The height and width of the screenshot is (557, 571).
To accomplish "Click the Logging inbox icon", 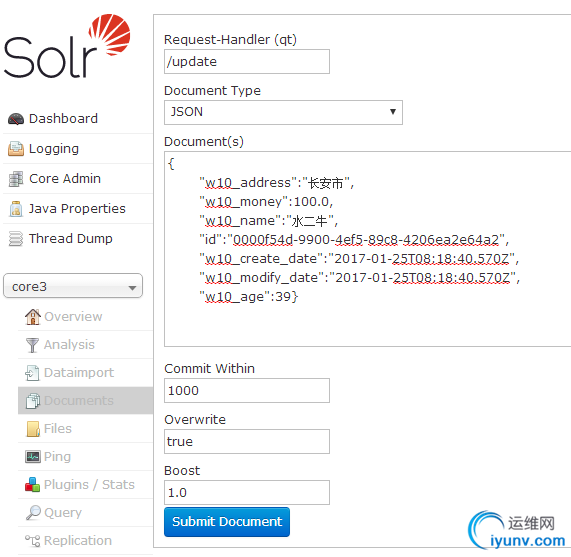I will [16, 149].
